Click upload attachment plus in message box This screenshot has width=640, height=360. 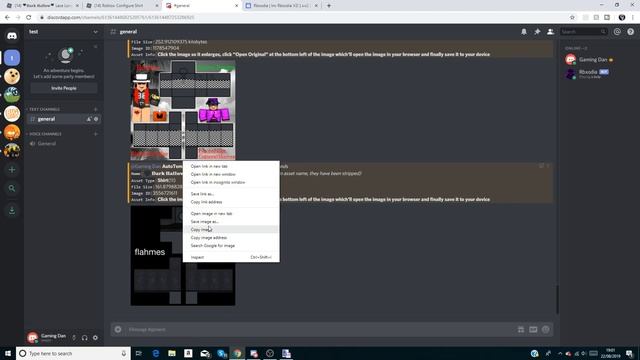tap(118, 329)
